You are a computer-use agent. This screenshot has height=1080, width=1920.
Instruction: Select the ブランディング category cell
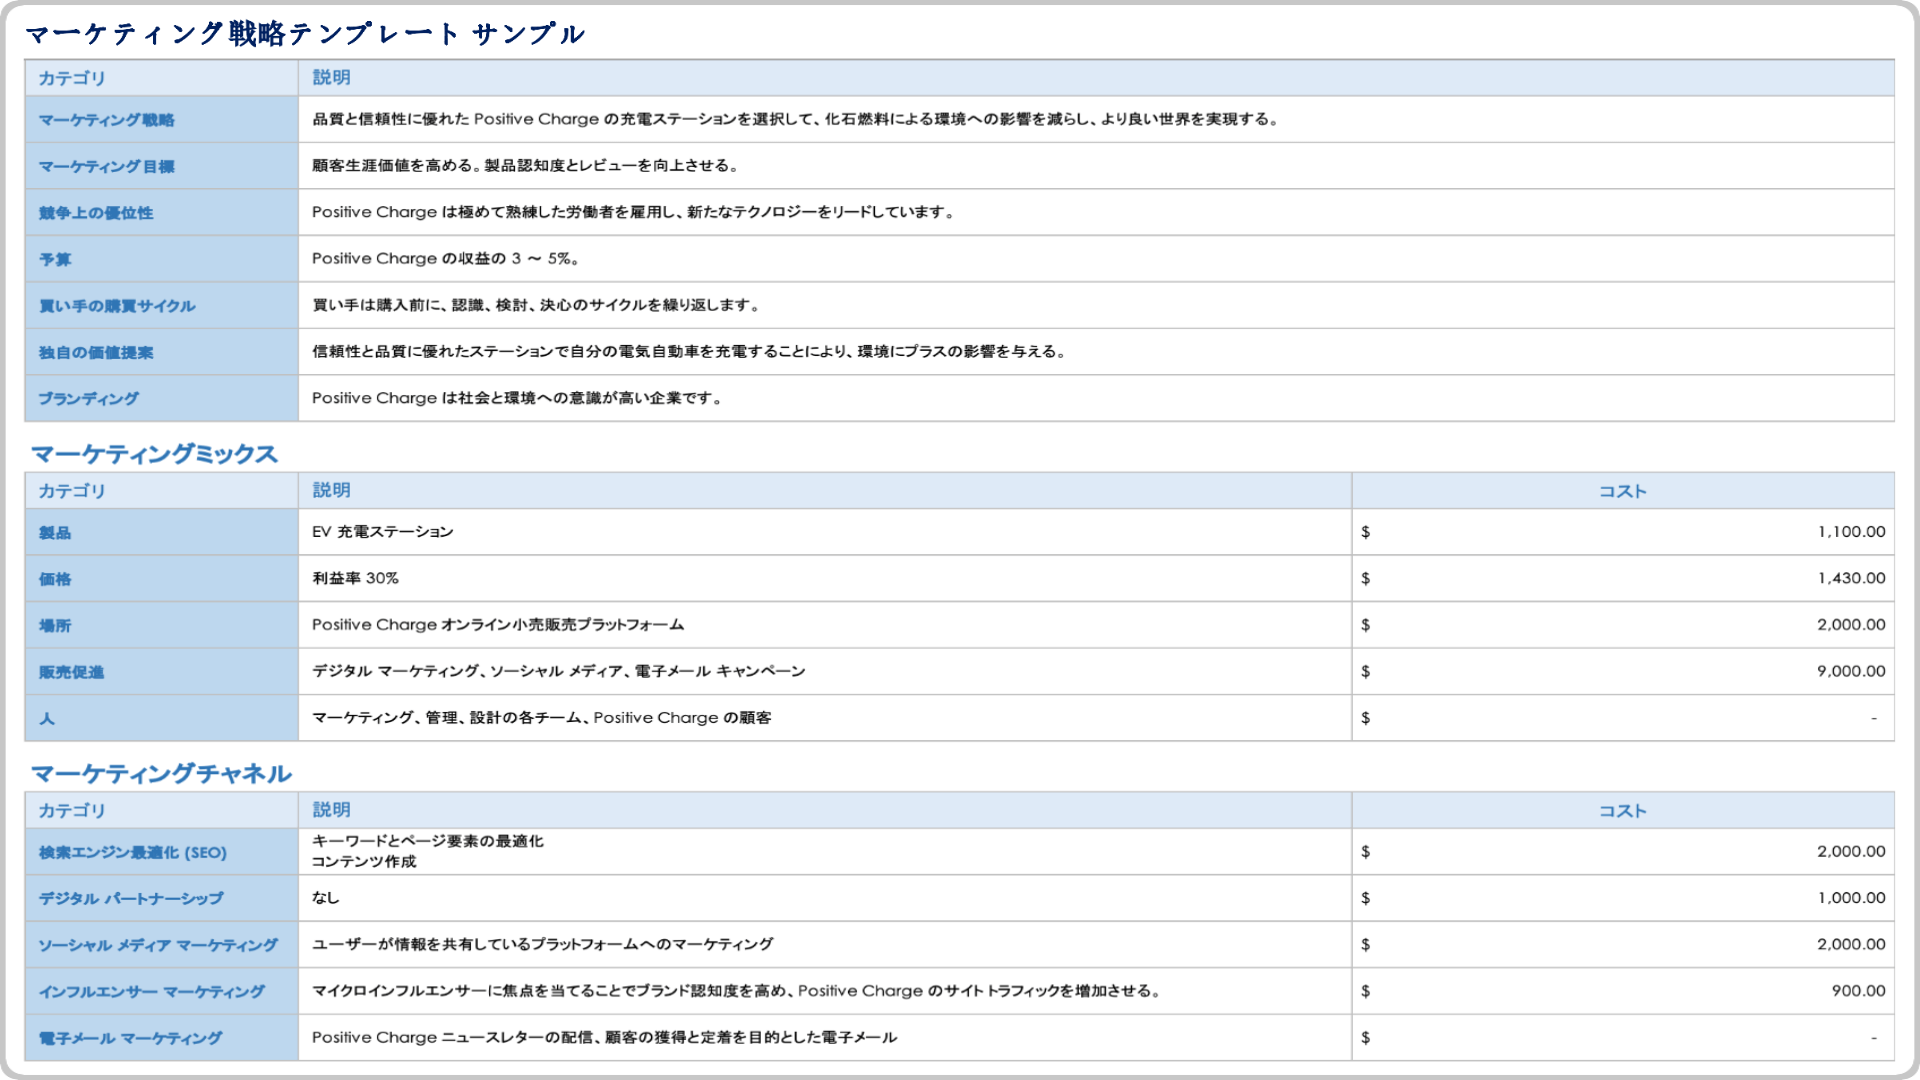(161, 398)
